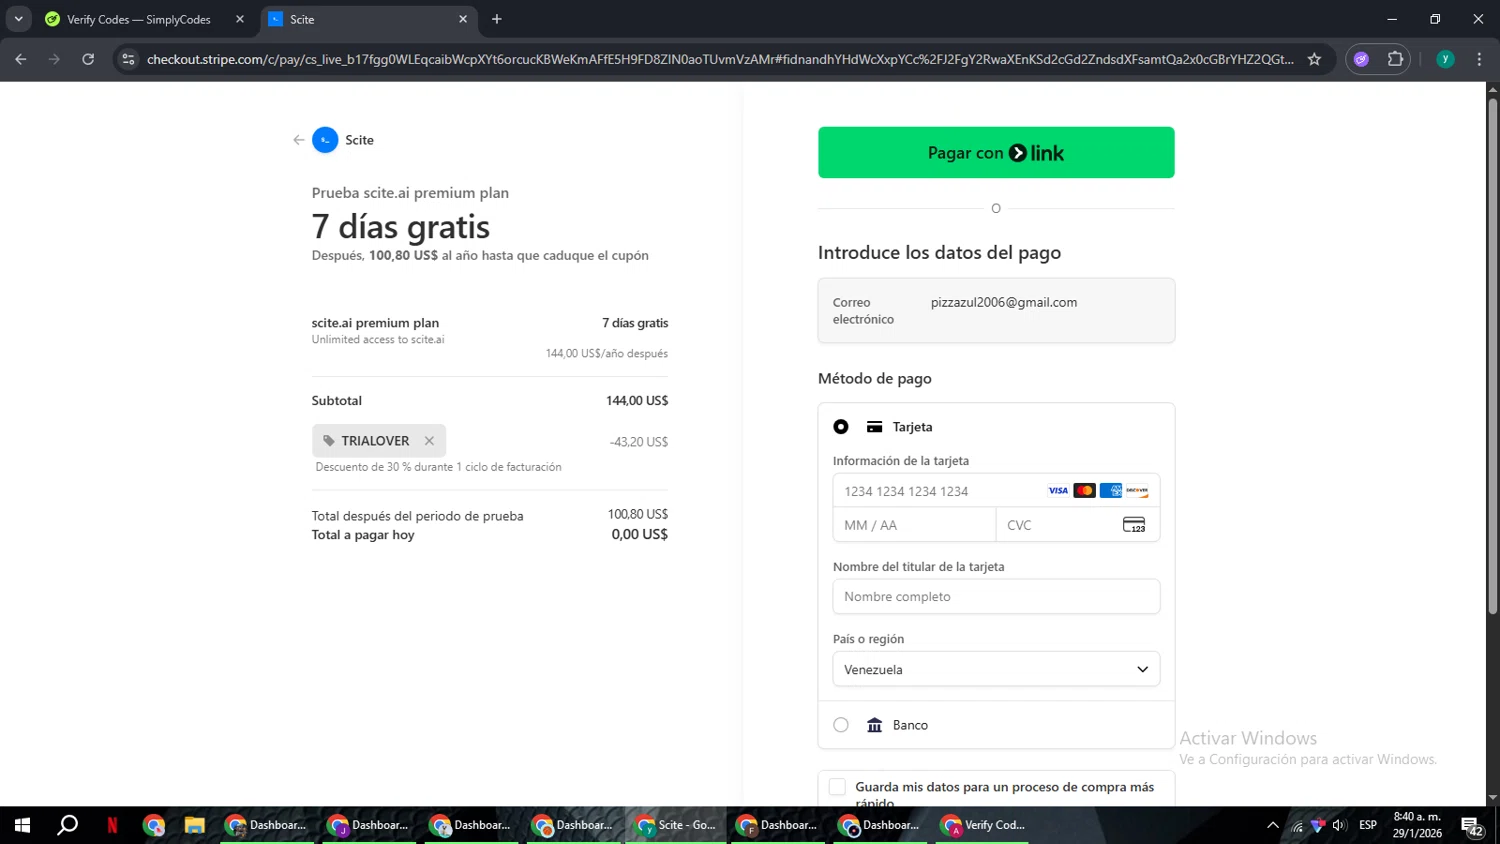Click the card icon next to Tarjeta

point(875,427)
